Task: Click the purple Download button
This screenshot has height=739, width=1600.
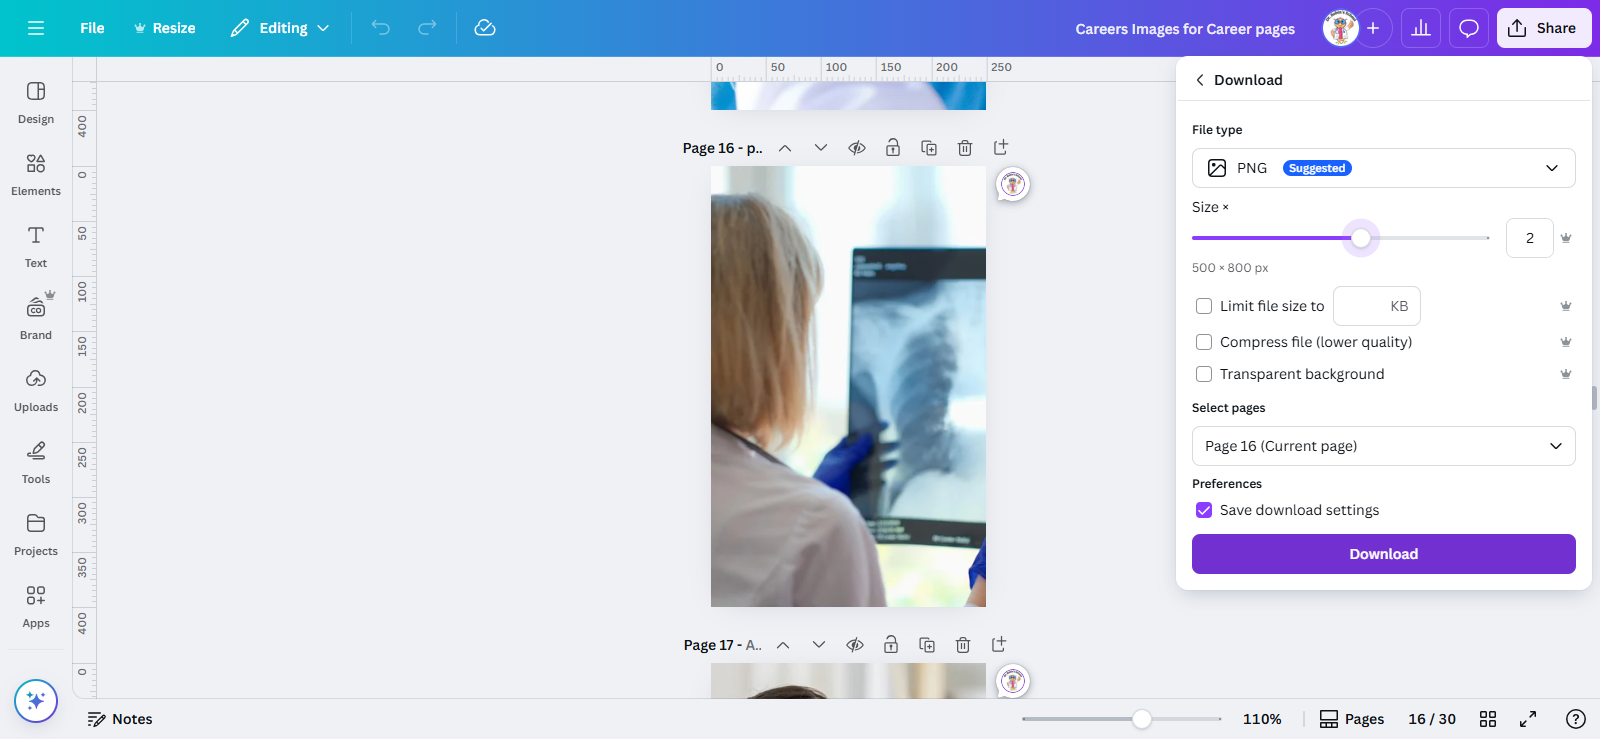Action: tap(1384, 554)
